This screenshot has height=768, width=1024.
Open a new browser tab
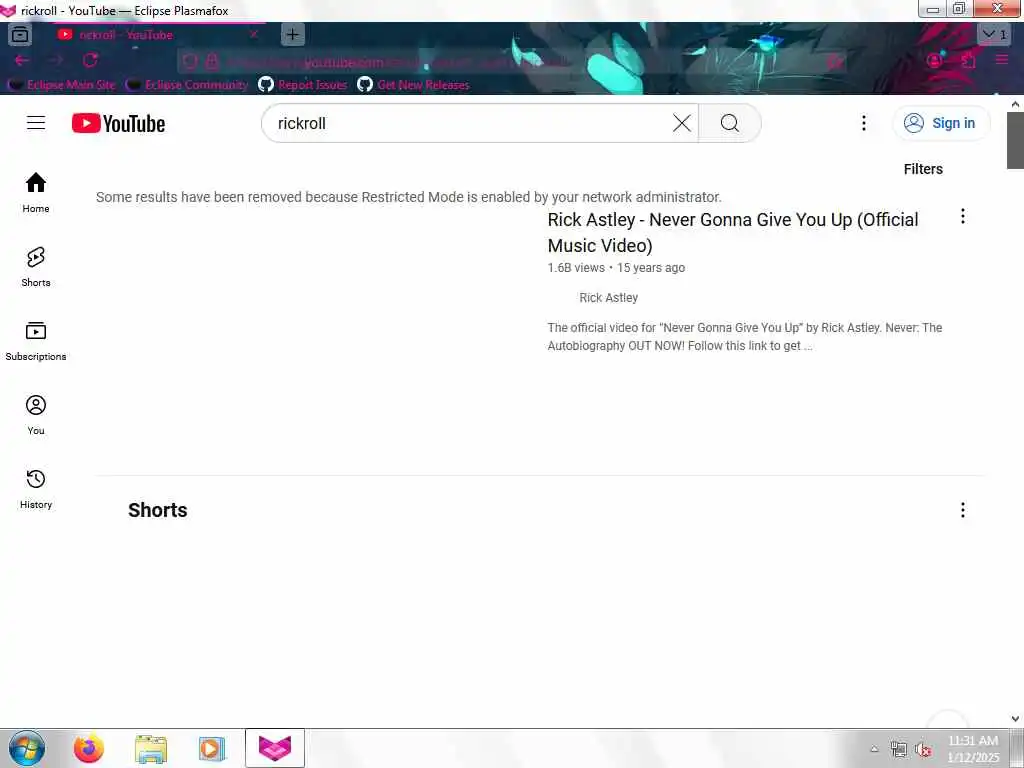point(293,35)
